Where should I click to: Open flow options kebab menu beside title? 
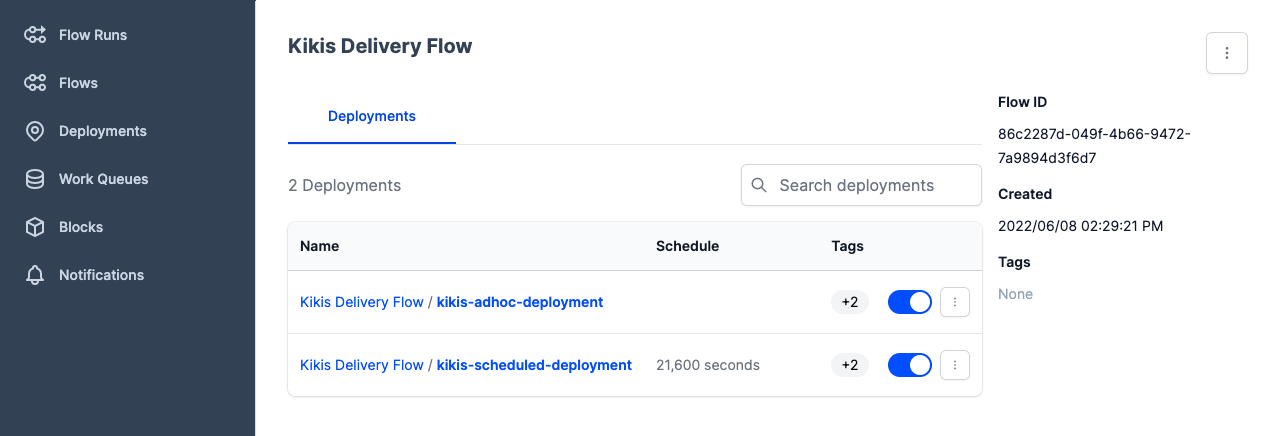(1227, 53)
